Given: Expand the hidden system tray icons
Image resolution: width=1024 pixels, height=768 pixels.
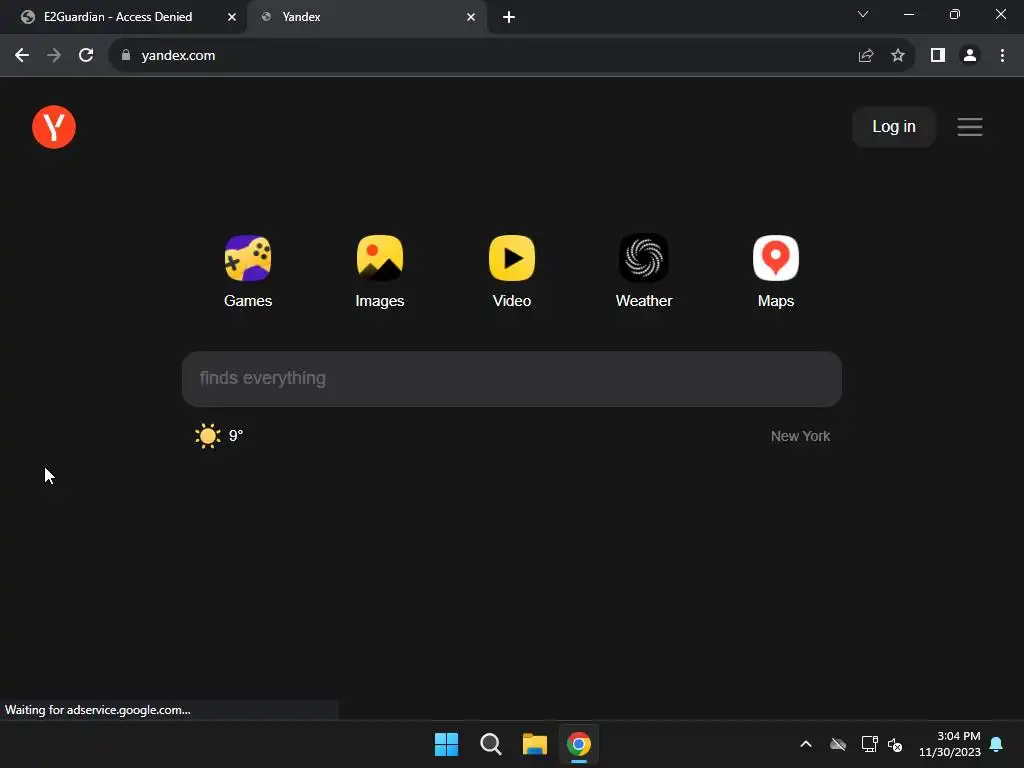Looking at the screenshot, I should click(x=806, y=744).
